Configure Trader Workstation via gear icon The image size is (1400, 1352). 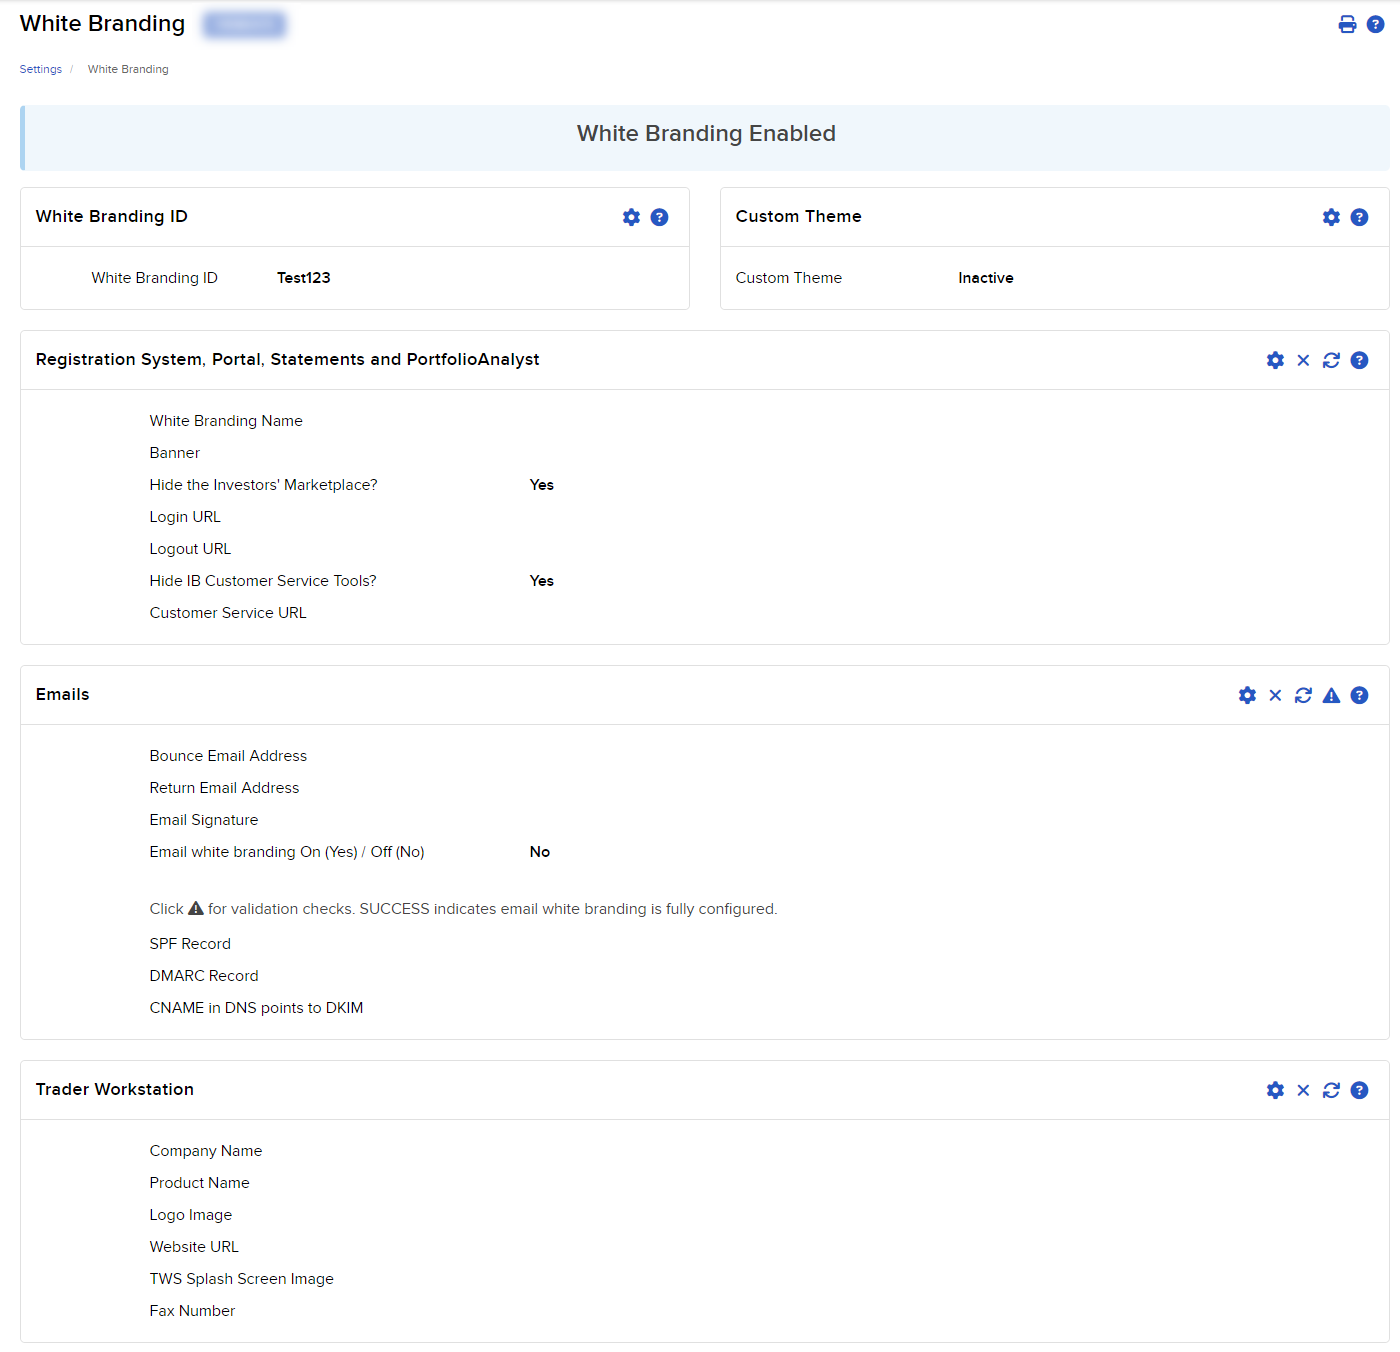(x=1275, y=1090)
